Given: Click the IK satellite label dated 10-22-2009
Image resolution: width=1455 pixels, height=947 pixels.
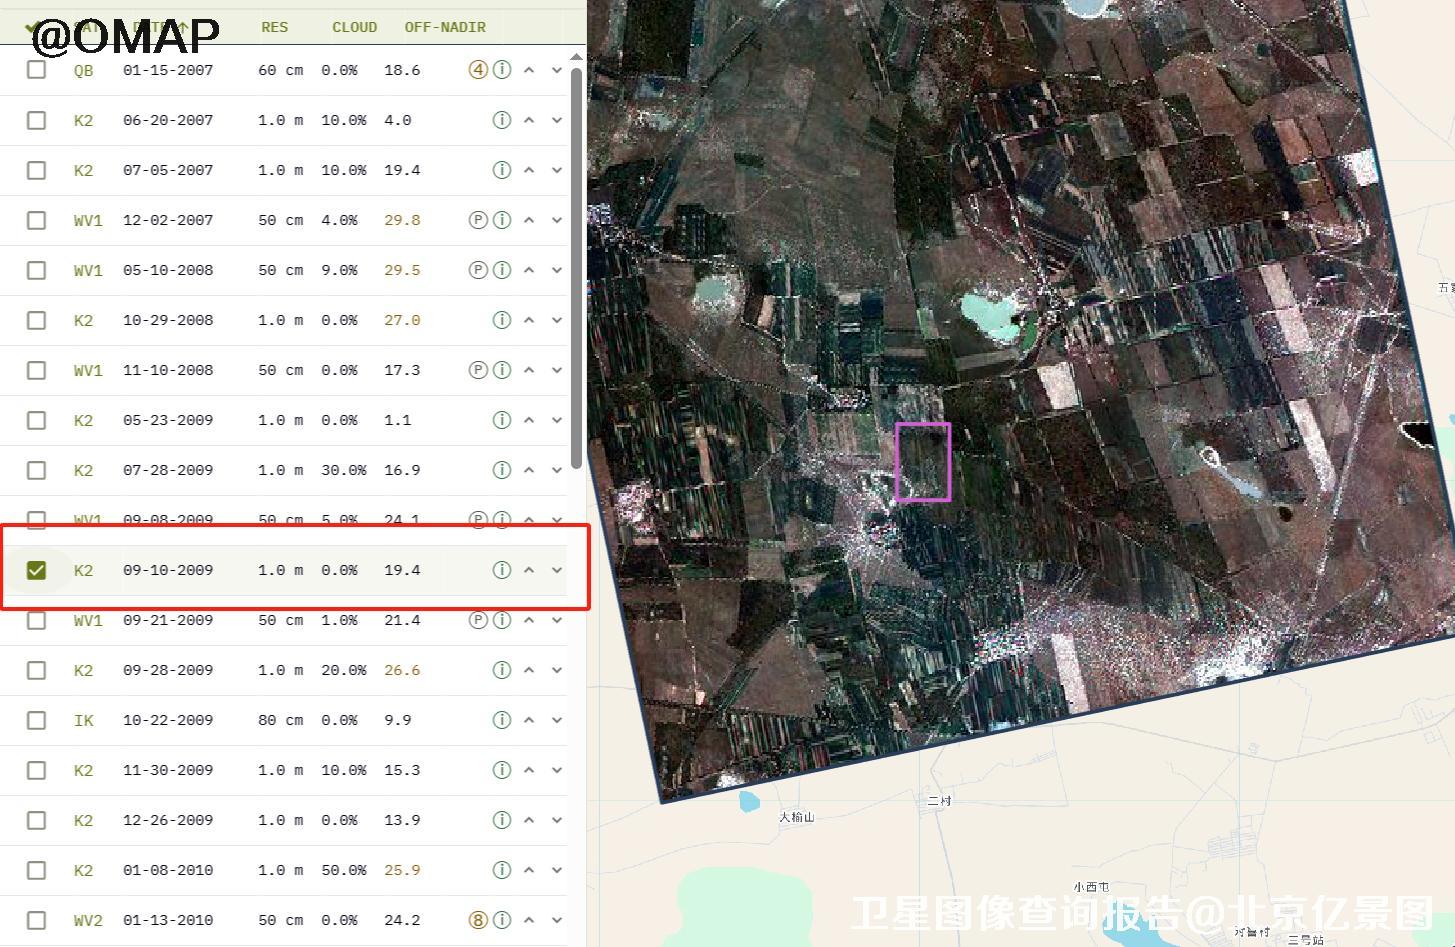Looking at the screenshot, I should click(83, 720).
